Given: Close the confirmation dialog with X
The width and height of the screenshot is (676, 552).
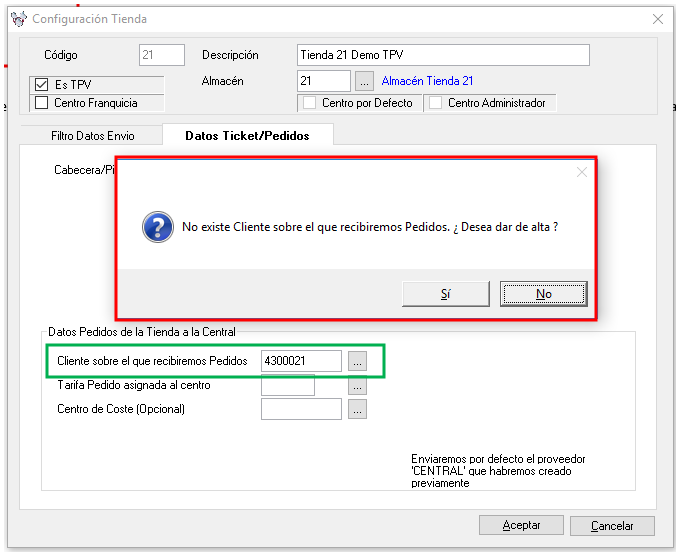Looking at the screenshot, I should pos(582,172).
